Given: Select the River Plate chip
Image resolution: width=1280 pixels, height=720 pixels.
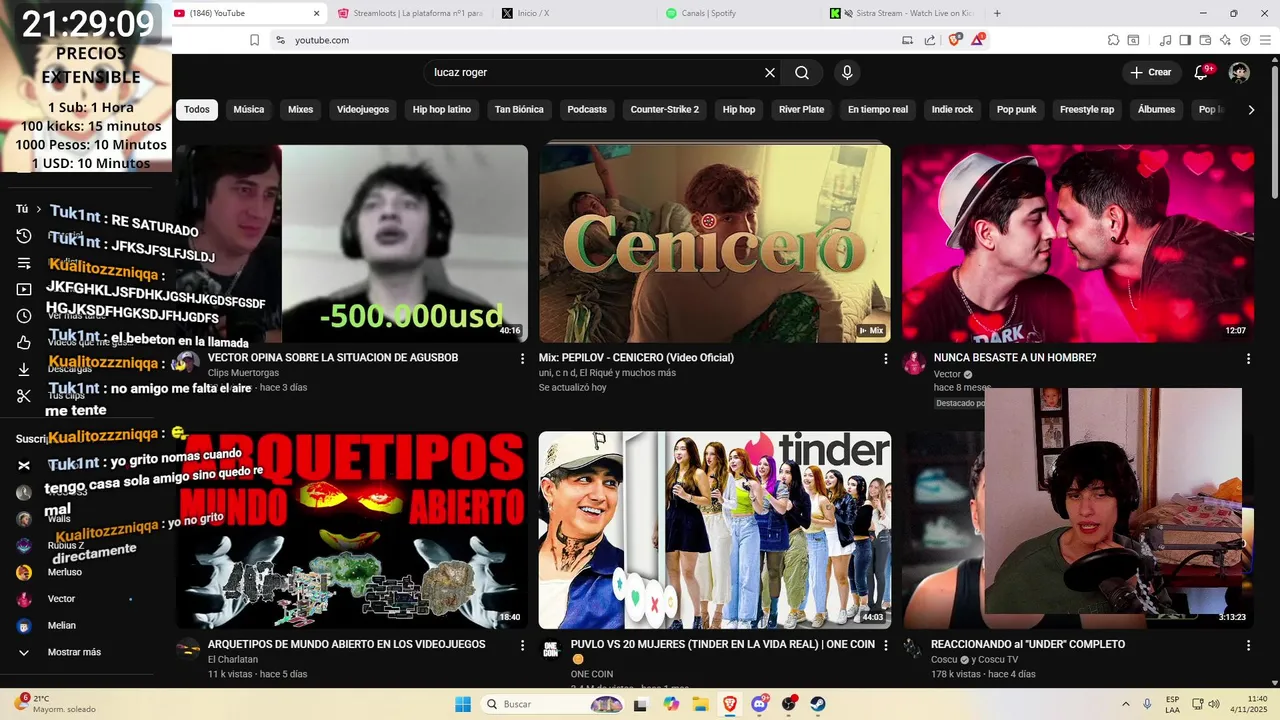Looking at the screenshot, I should [x=802, y=110].
